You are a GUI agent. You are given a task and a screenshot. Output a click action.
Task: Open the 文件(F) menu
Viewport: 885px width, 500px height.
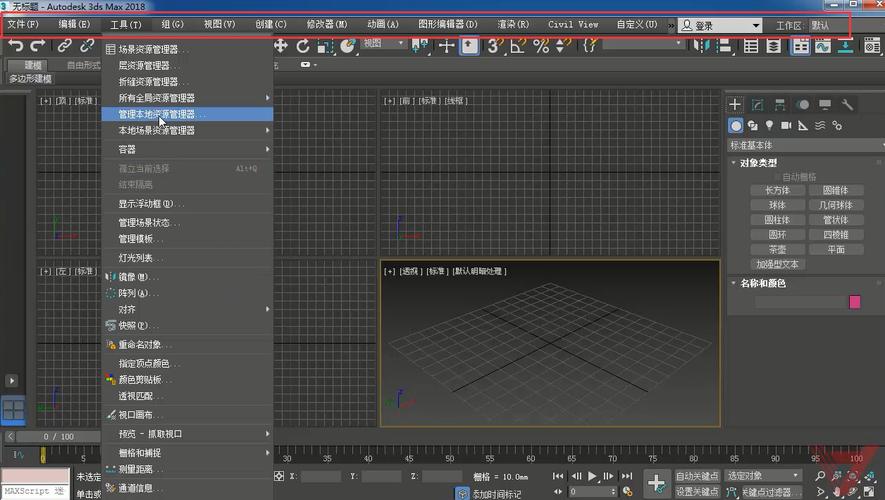click(23, 24)
